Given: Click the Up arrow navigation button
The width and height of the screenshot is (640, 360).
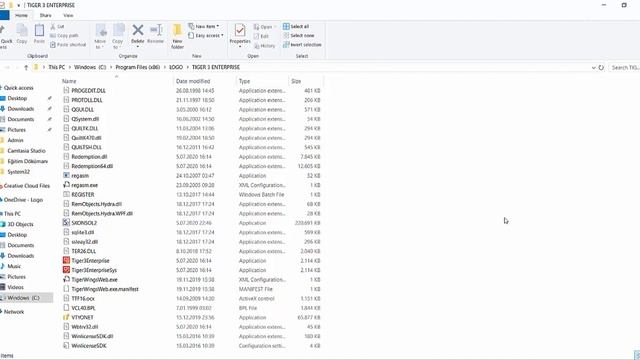Looking at the screenshot, I should 26,67.
